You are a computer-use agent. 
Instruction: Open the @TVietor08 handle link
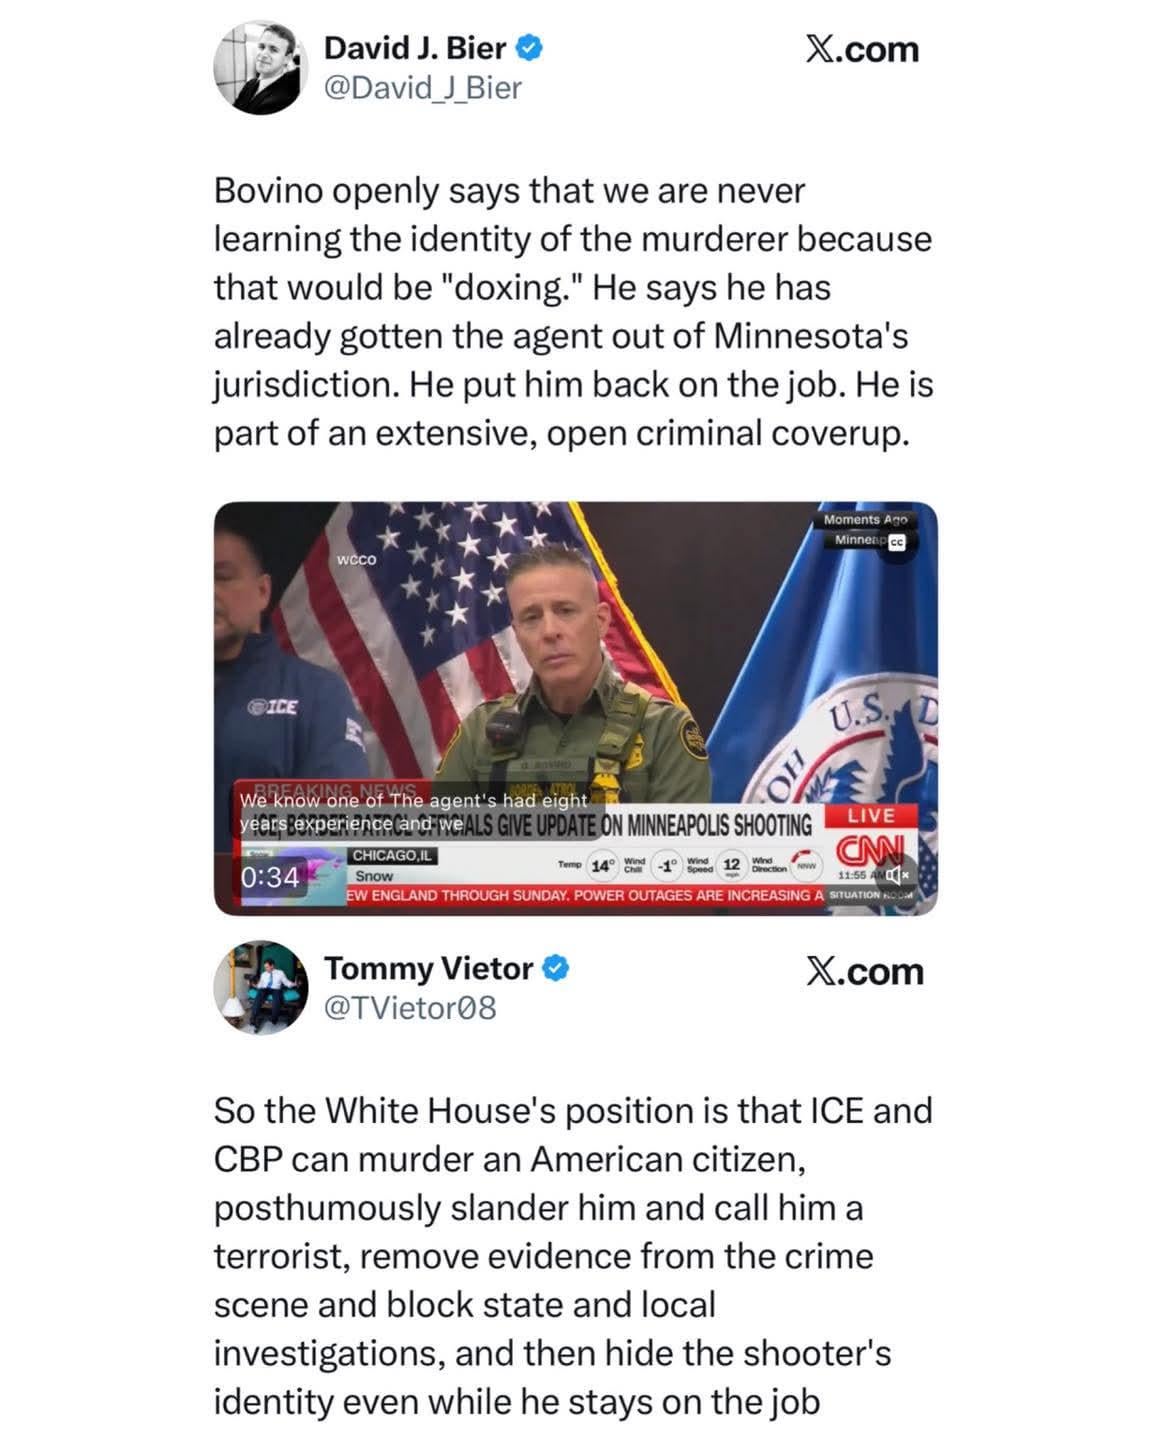click(410, 1008)
